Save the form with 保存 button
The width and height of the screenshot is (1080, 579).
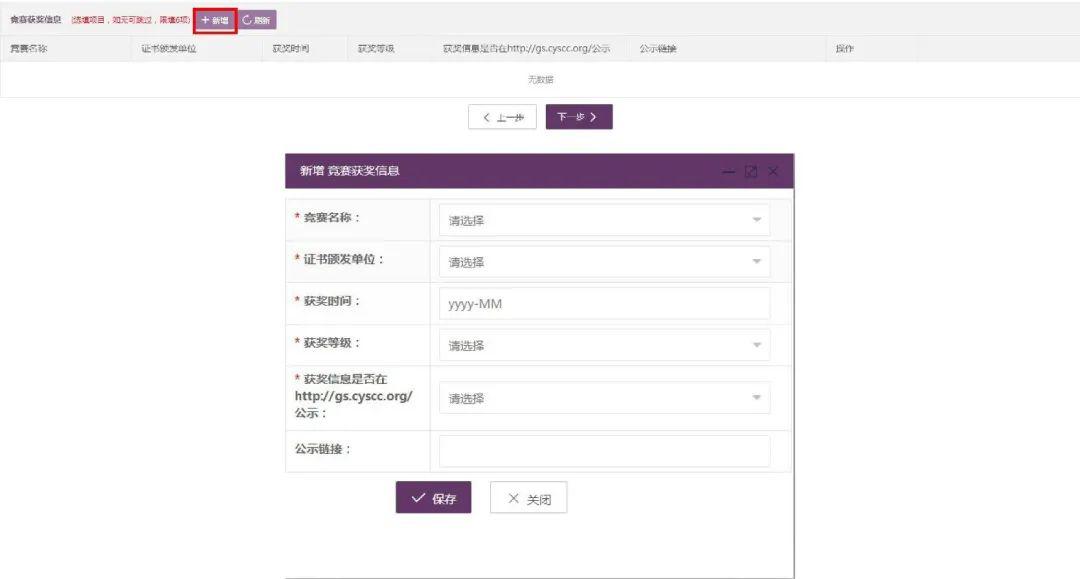click(433, 498)
